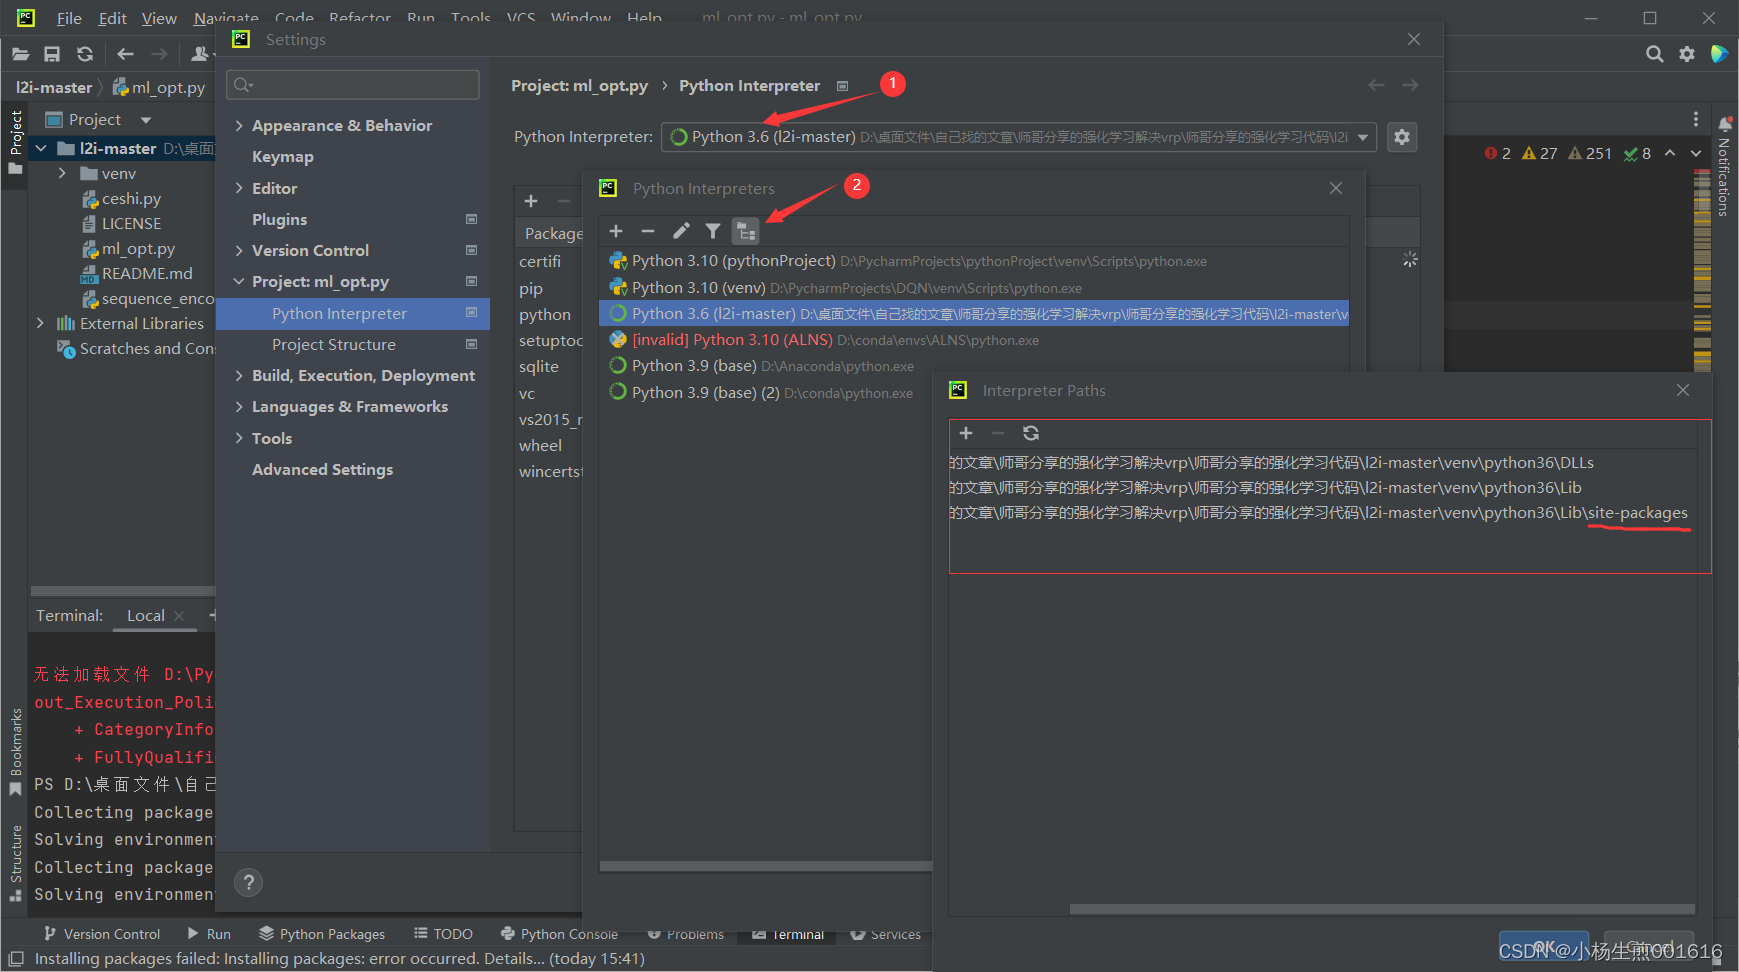This screenshot has width=1739, height=972.
Task: Reload paths in Interpreter Paths dialog
Action: 1031,433
